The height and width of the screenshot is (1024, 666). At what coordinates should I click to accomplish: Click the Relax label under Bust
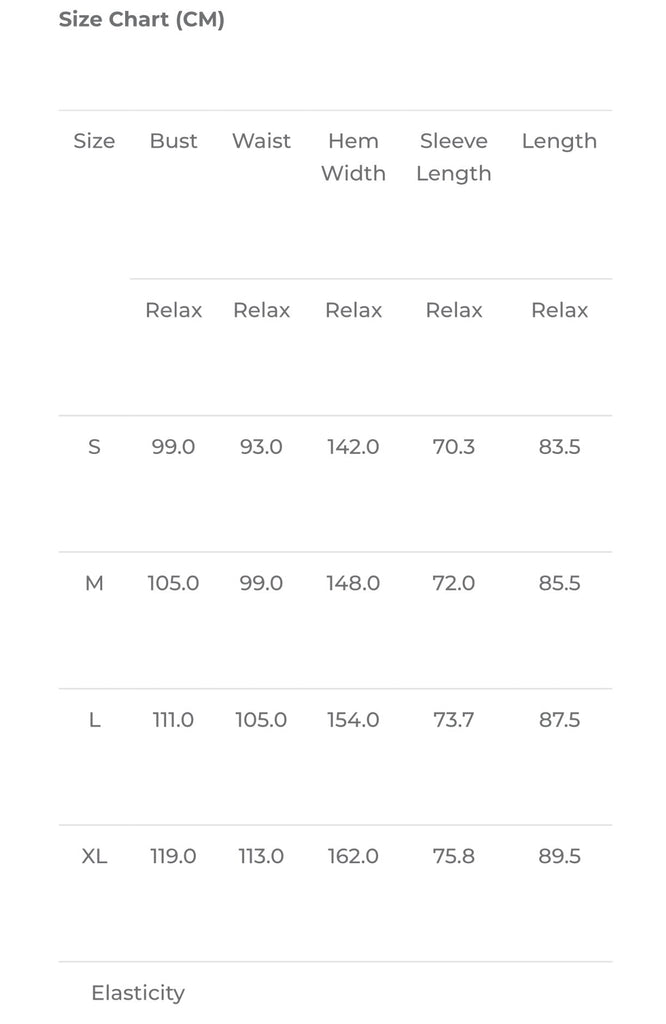174,310
